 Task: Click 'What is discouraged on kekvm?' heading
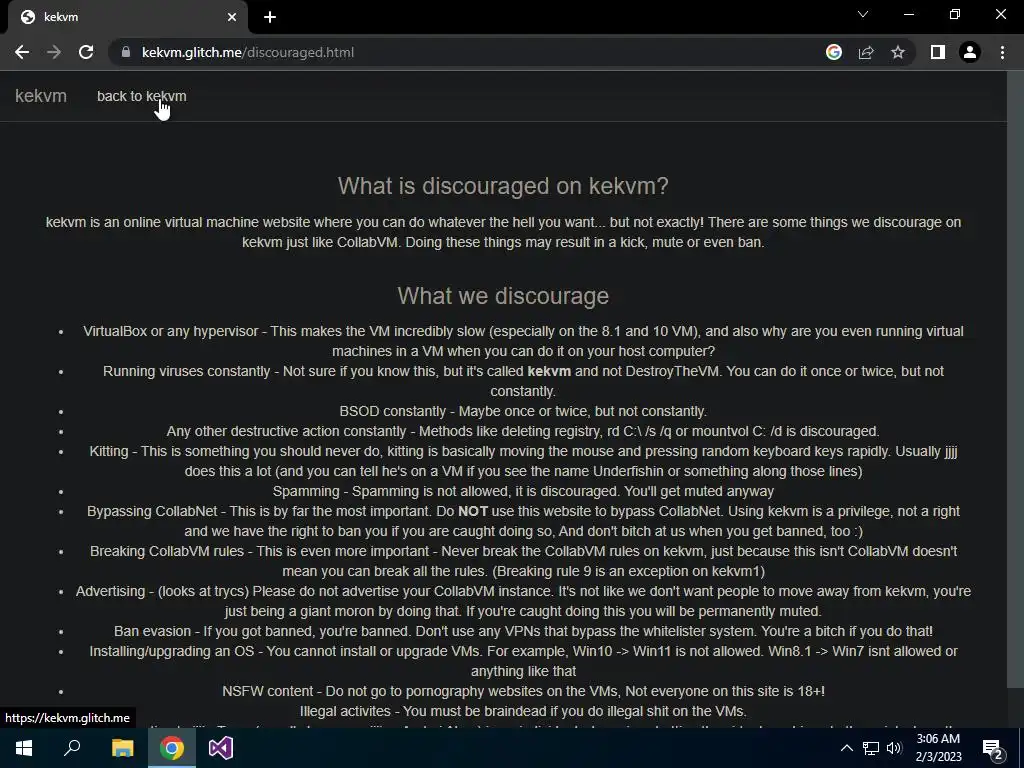tap(503, 186)
